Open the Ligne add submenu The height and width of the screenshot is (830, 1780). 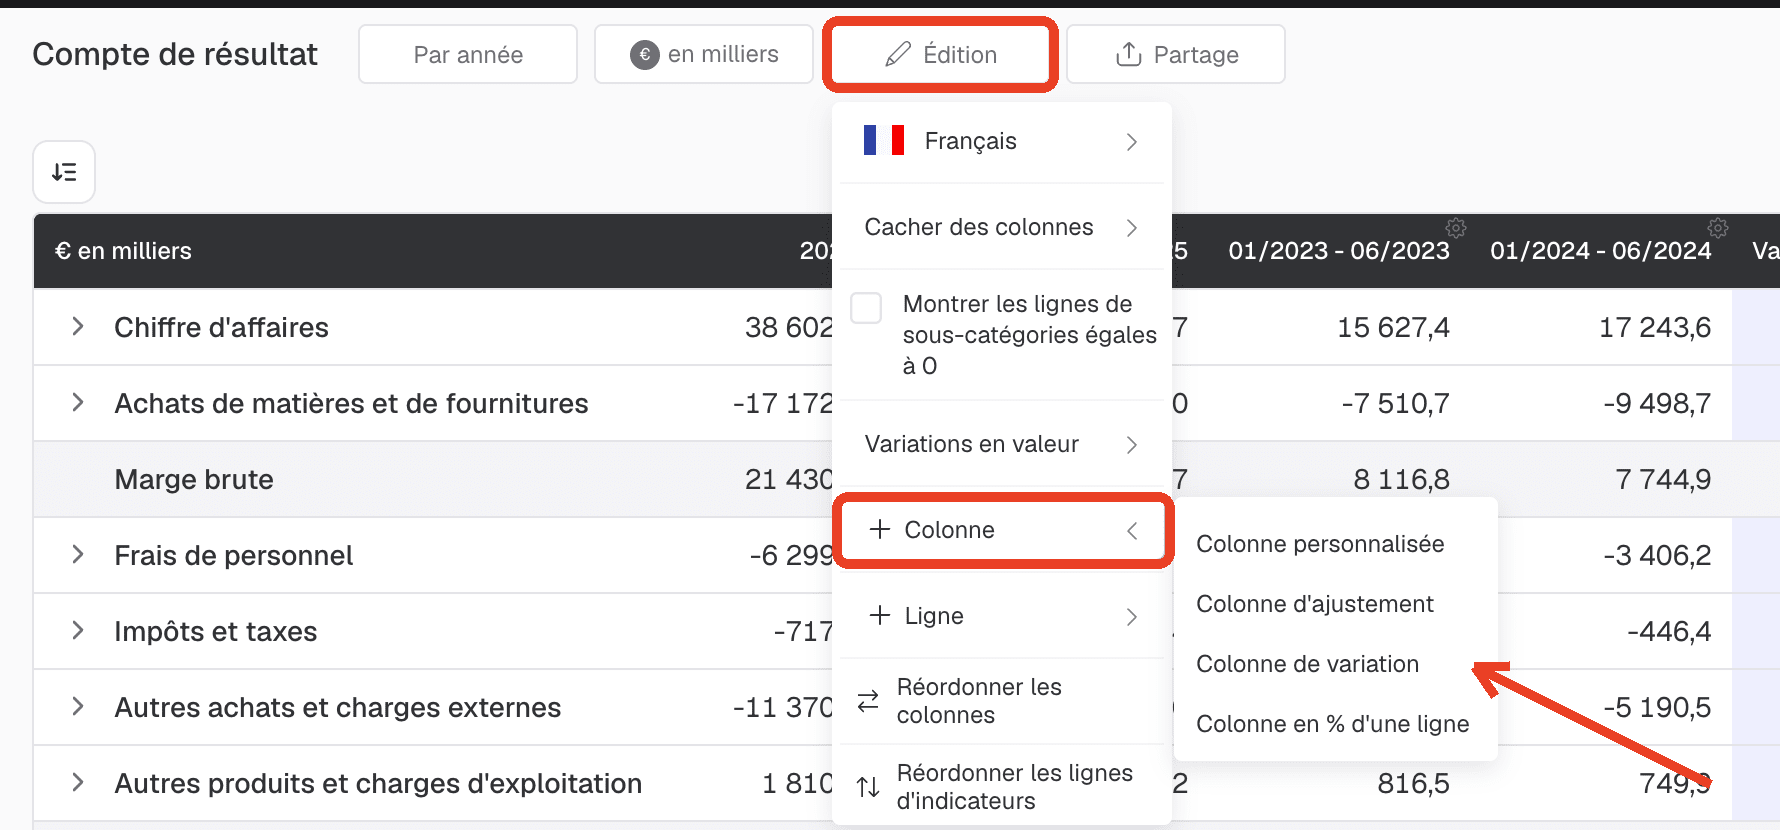point(1002,616)
